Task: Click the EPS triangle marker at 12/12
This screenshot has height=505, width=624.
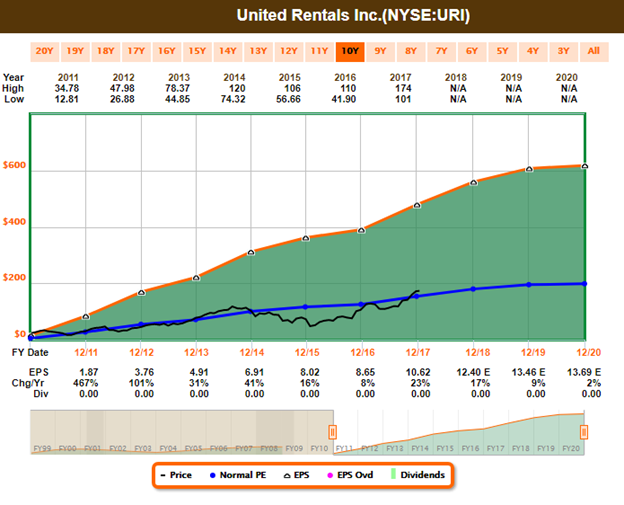Action: click(141, 292)
